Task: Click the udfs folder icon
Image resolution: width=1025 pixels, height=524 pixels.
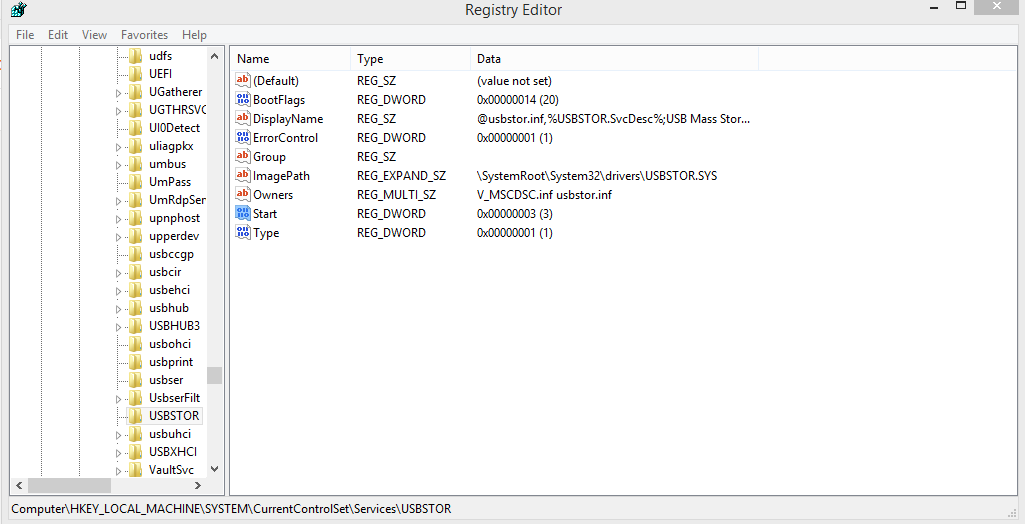Action: 135,56
